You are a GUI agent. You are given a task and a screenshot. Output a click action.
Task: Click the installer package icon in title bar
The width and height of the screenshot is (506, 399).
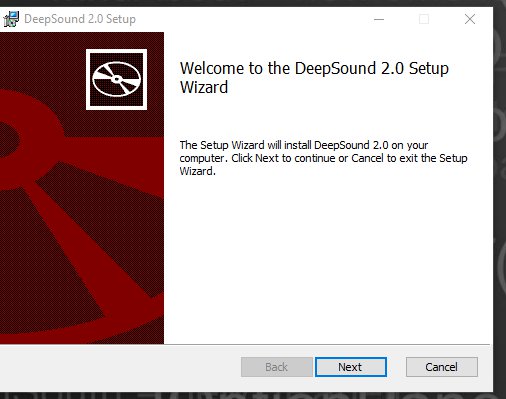pyautogui.click(x=11, y=19)
